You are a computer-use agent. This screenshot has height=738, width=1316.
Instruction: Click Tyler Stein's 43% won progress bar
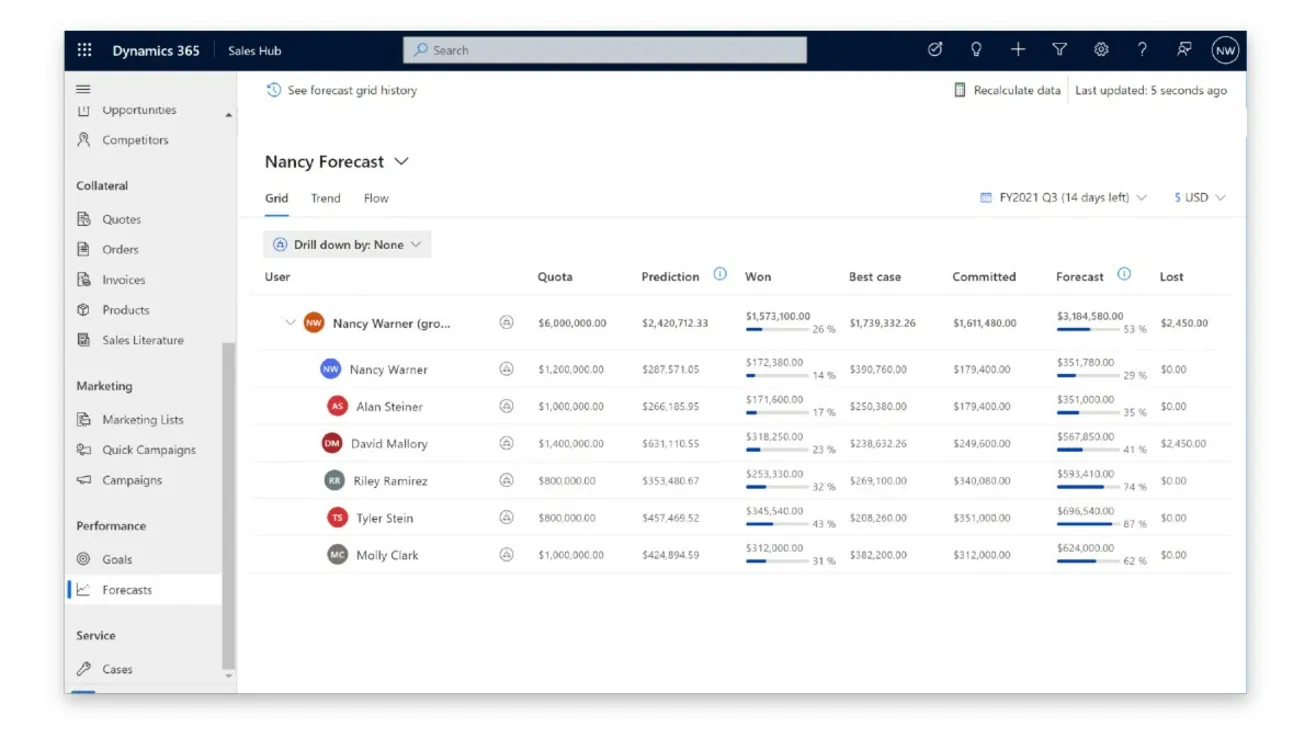776,523
